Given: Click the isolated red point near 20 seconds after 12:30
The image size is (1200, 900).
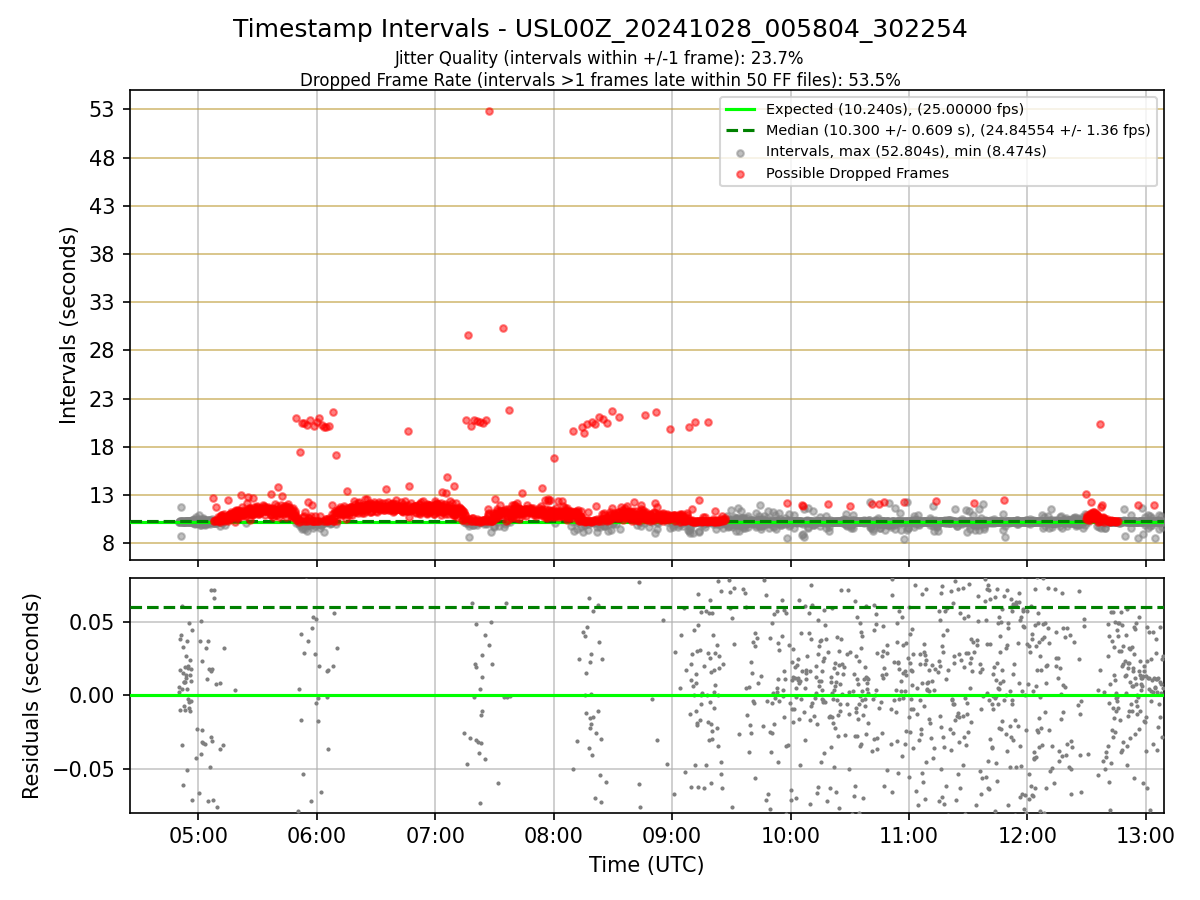Looking at the screenshot, I should (x=1100, y=424).
